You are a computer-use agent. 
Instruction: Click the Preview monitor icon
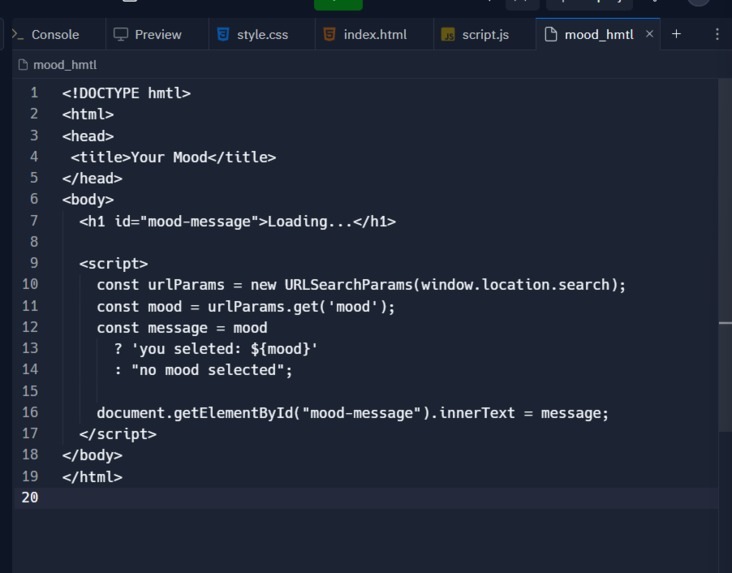(x=120, y=34)
